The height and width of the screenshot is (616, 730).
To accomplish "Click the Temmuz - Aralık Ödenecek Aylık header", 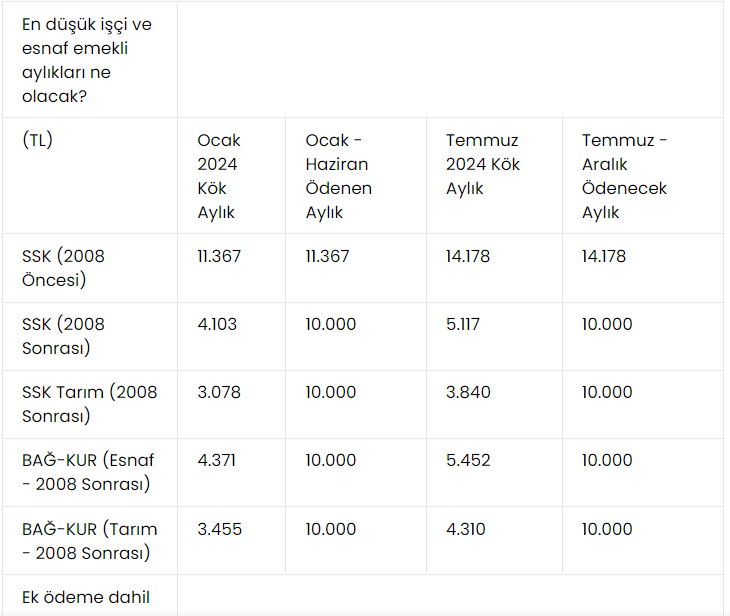I will tap(625, 176).
